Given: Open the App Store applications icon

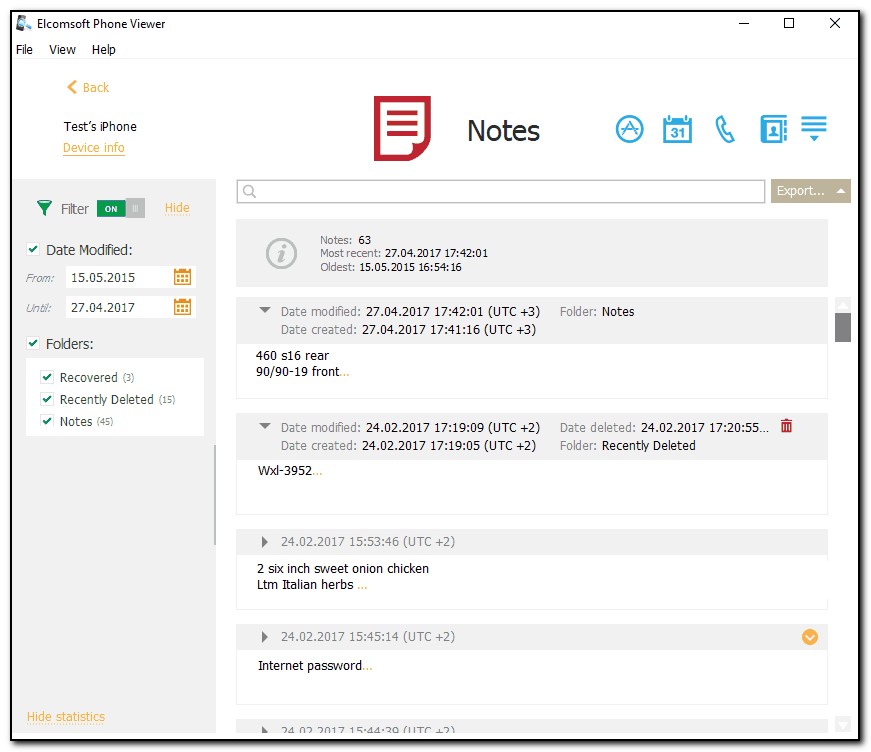Looking at the screenshot, I should pyautogui.click(x=629, y=129).
